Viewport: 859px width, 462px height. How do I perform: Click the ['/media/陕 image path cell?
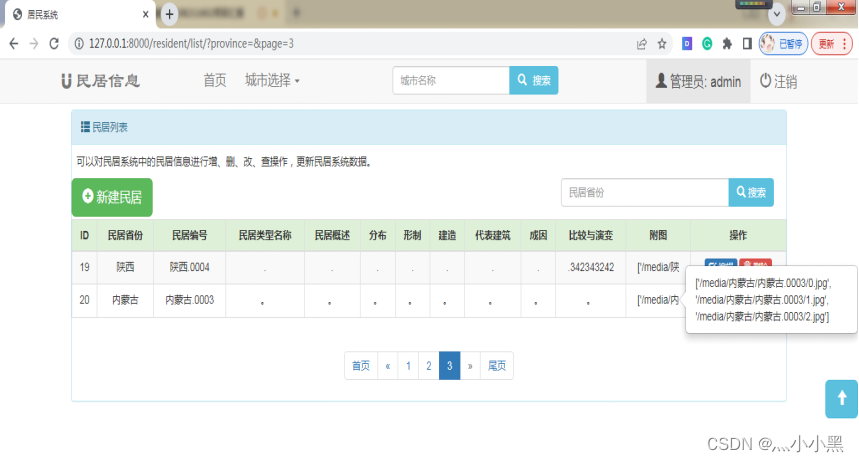pos(658,267)
